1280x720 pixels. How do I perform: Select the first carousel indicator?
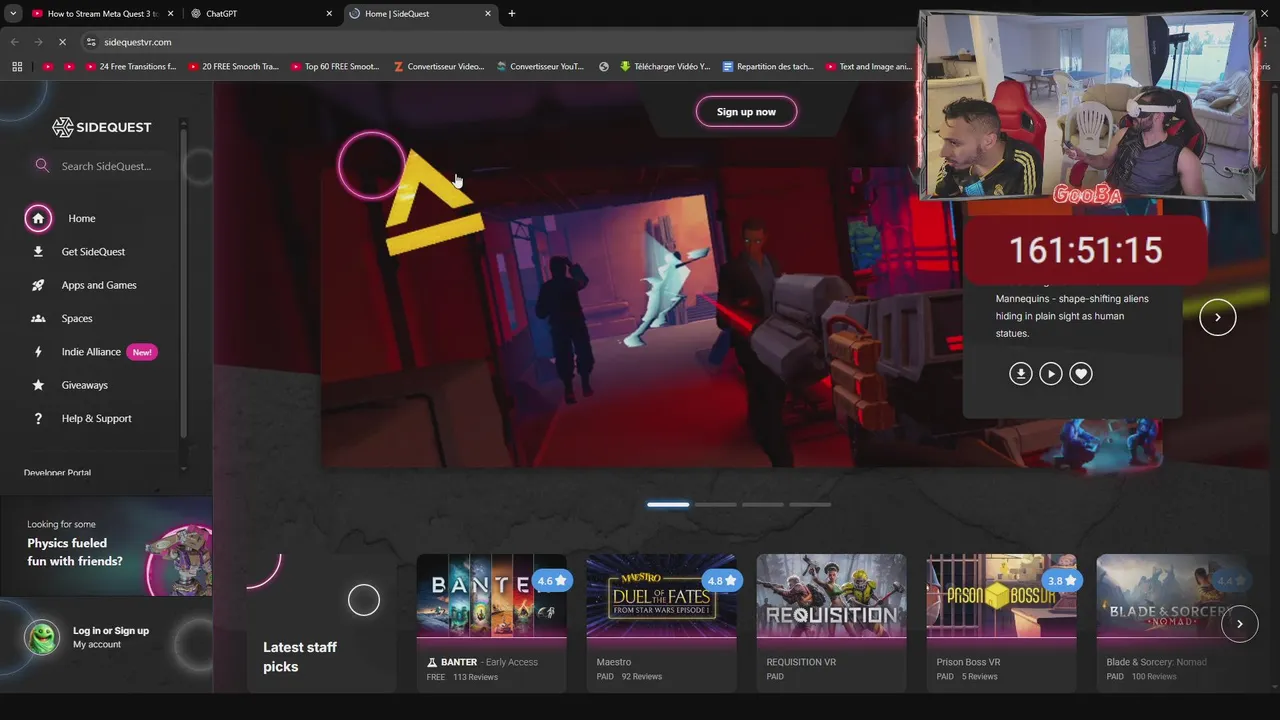668,504
